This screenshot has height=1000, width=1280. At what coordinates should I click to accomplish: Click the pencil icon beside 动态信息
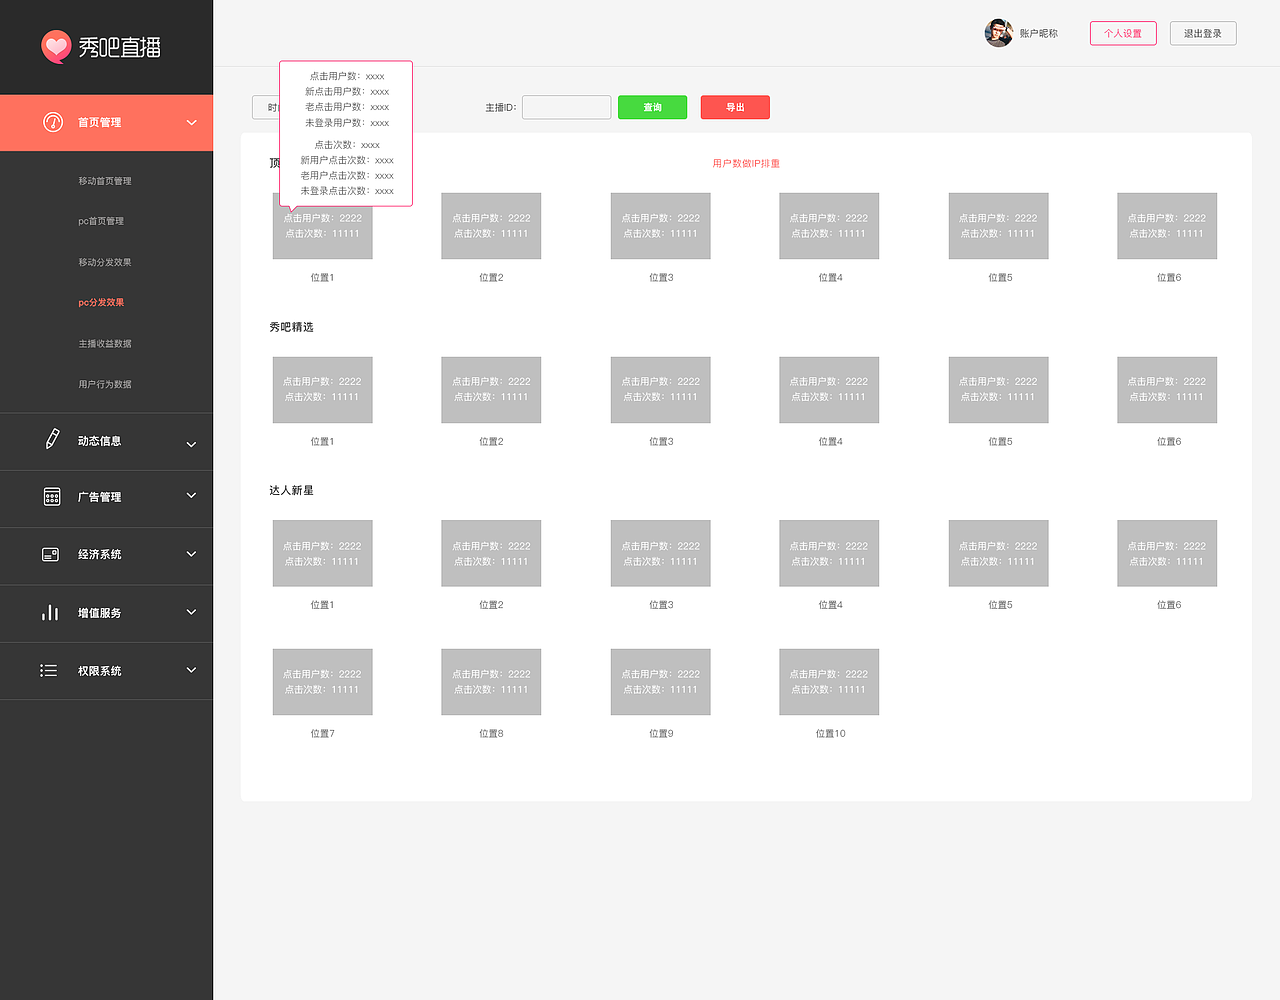coord(52,439)
